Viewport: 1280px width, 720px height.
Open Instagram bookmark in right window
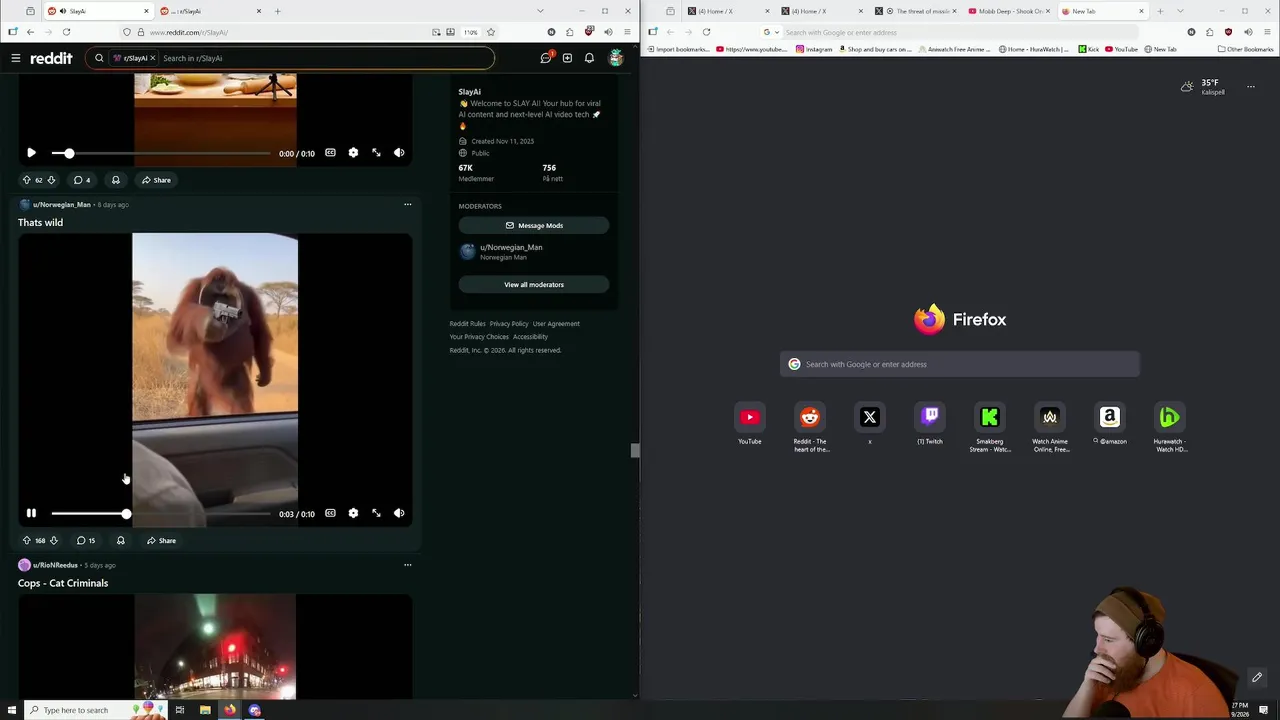(814, 49)
